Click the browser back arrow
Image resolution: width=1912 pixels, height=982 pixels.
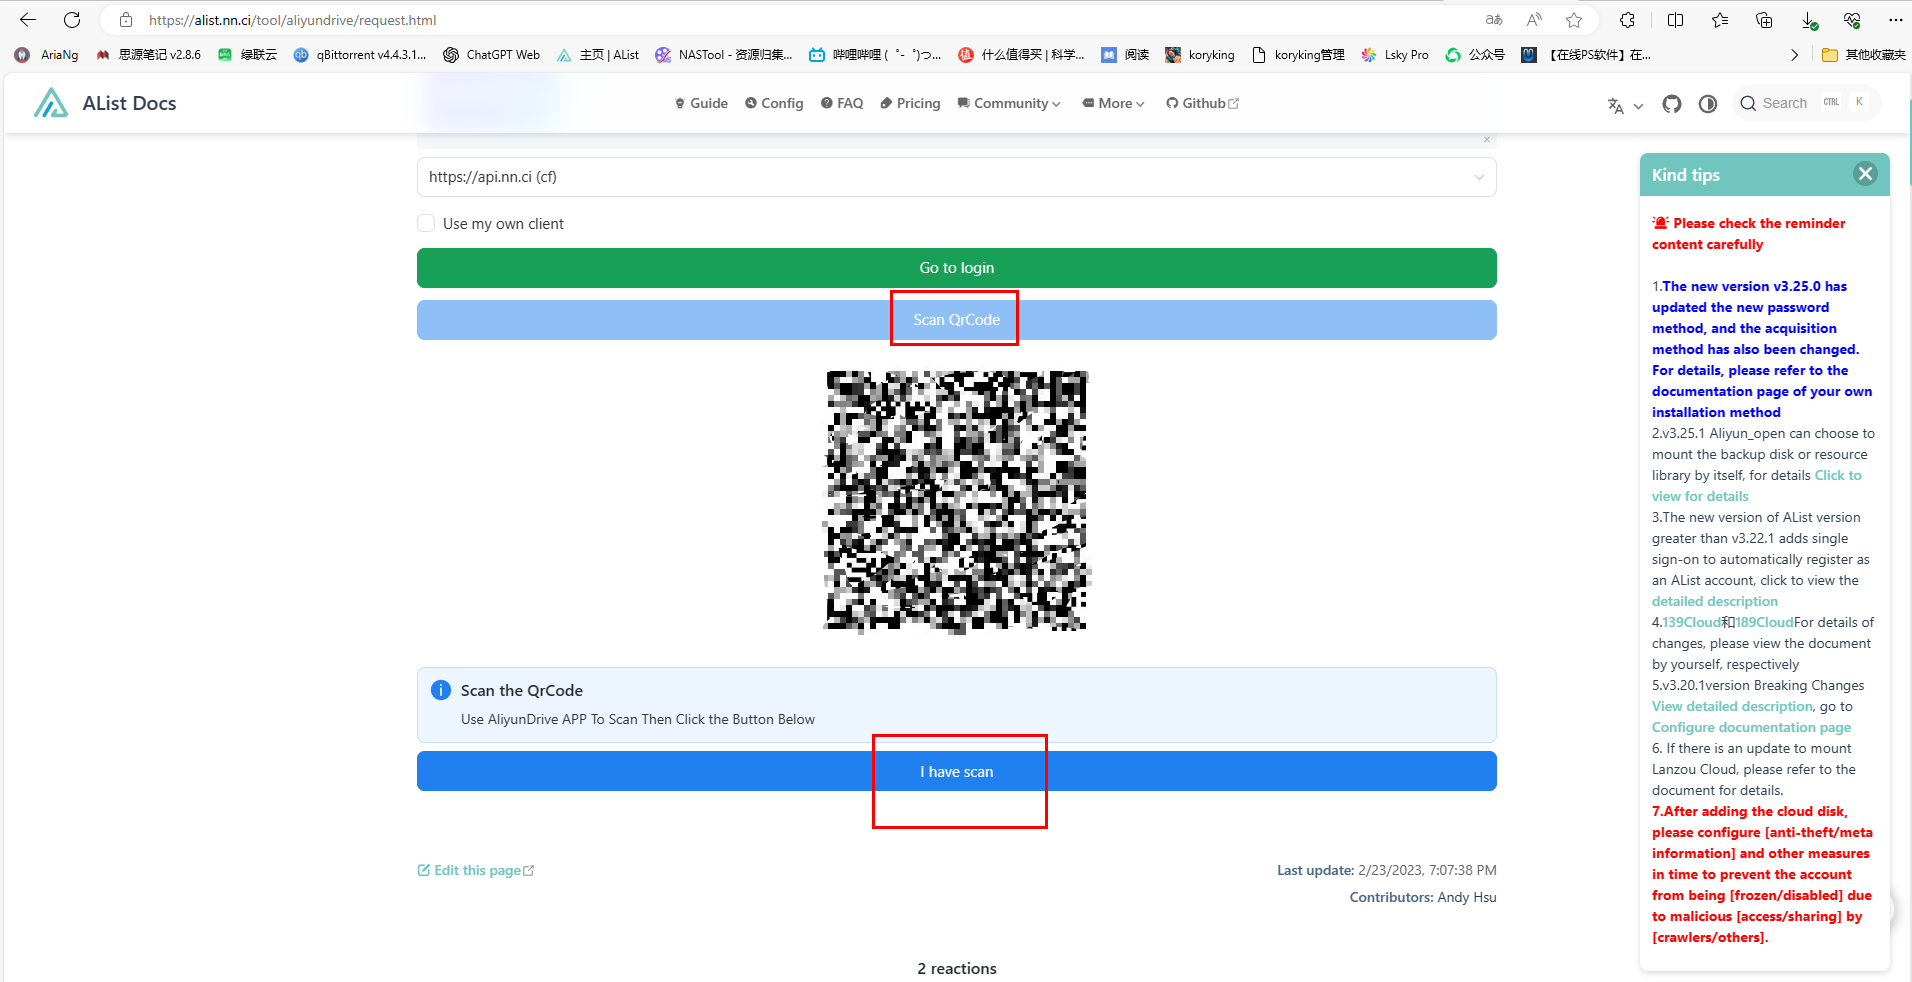tap(28, 20)
